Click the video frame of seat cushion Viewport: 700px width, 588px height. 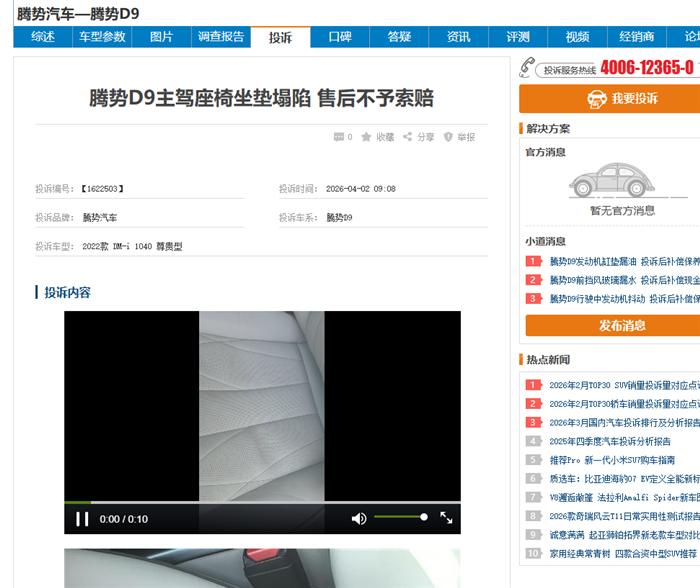[x=262, y=406]
